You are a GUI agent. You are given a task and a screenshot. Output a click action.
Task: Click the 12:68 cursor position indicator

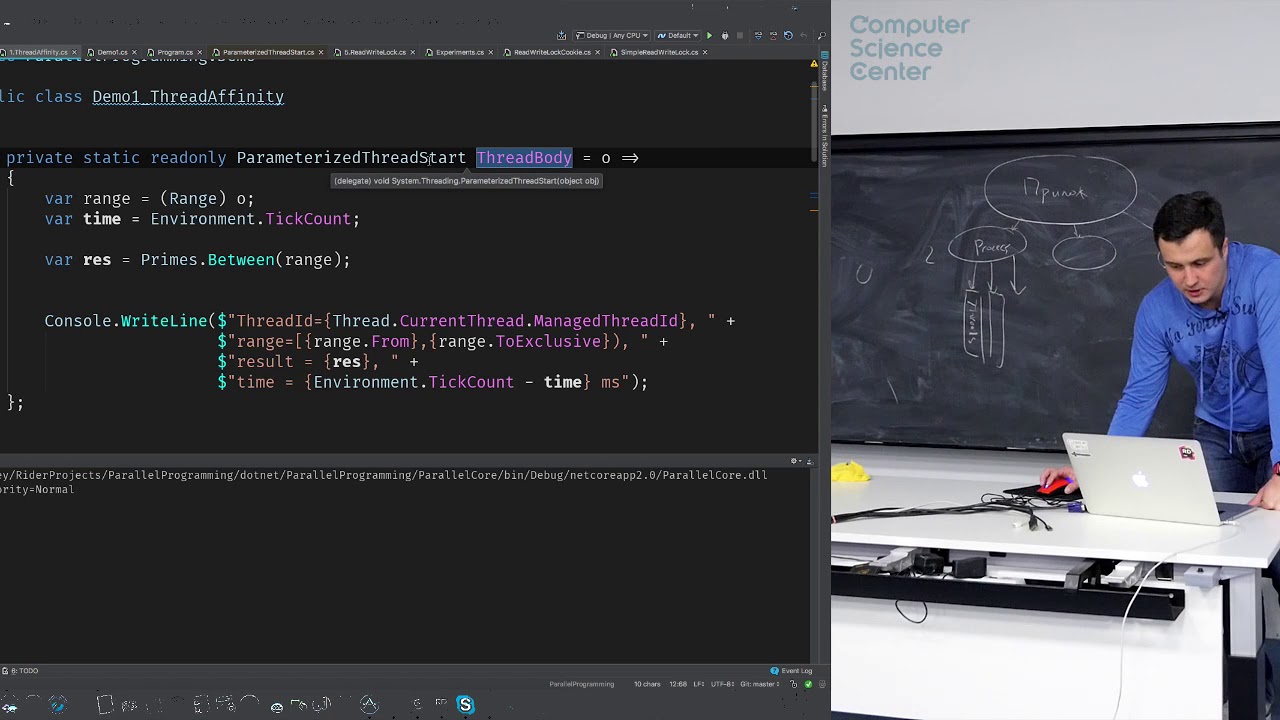678,684
